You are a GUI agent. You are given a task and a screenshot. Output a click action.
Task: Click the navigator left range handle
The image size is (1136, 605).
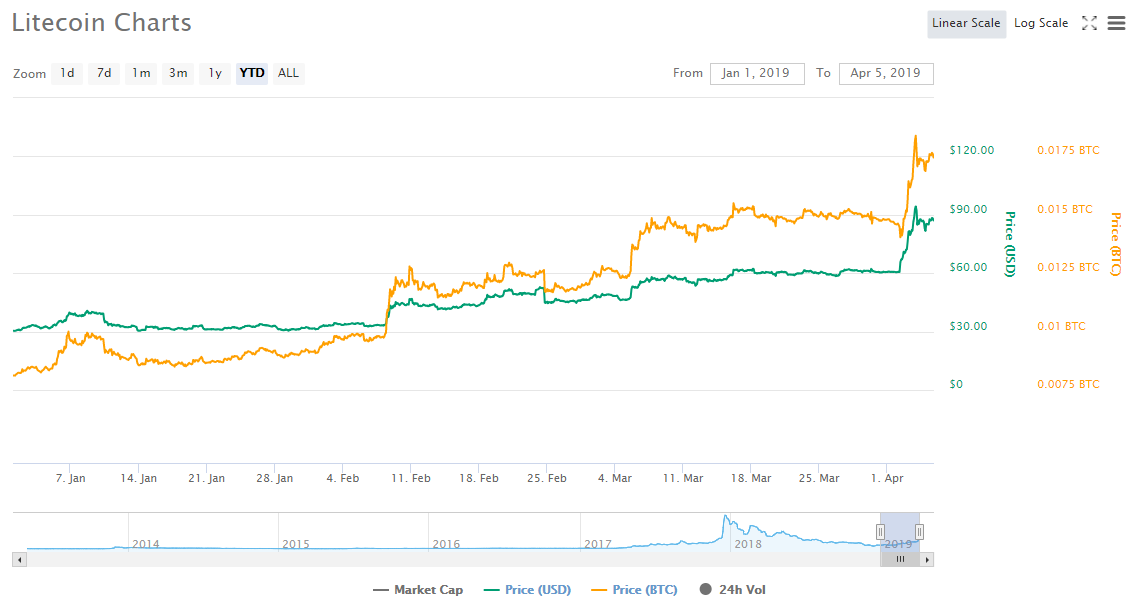(x=881, y=531)
